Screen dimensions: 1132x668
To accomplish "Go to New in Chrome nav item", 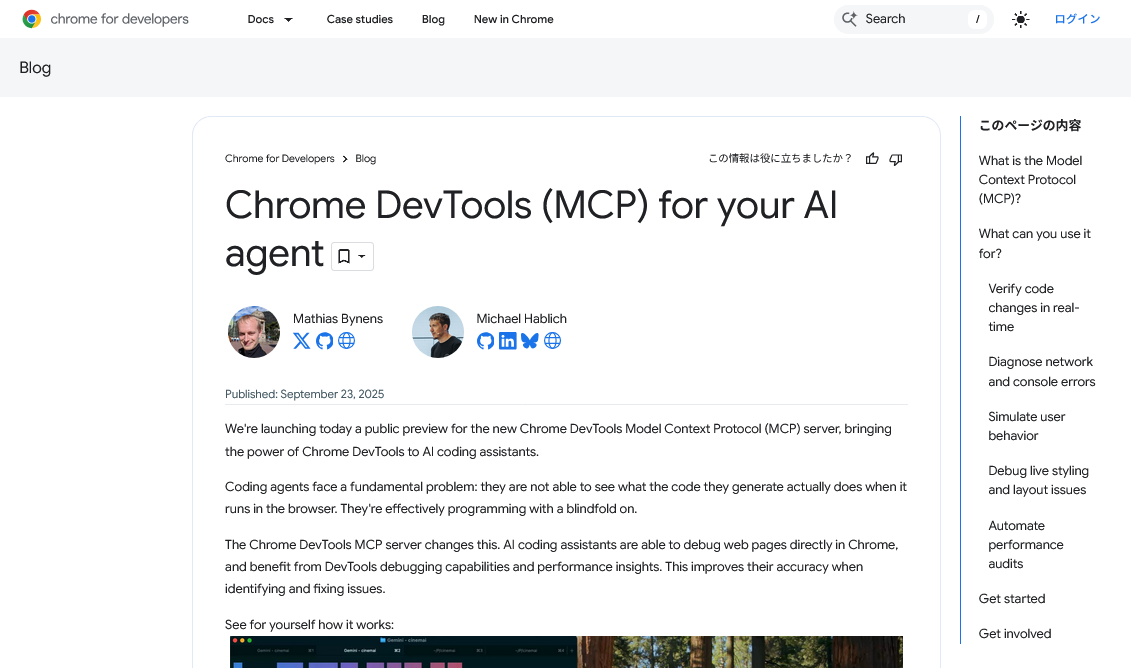I will 513,19.
